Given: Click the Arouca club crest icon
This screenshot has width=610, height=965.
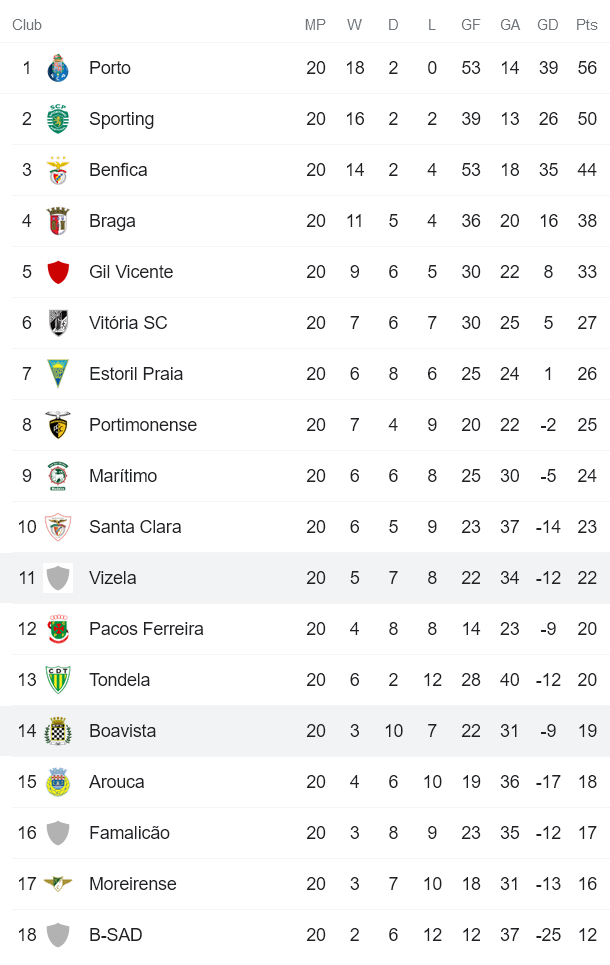Looking at the screenshot, I should pyautogui.click(x=58, y=782).
